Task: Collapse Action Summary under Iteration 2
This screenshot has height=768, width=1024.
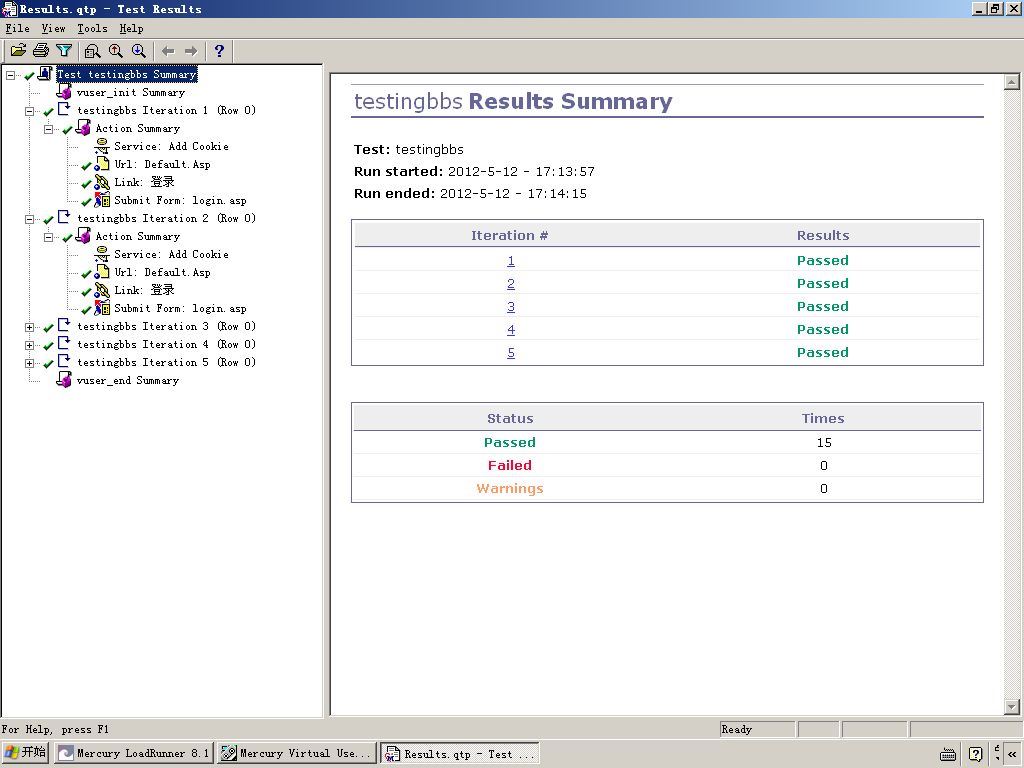Action: coord(48,237)
